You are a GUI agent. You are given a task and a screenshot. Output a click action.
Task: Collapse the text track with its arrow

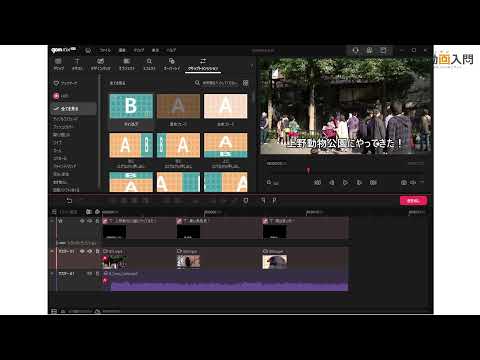coord(52,221)
